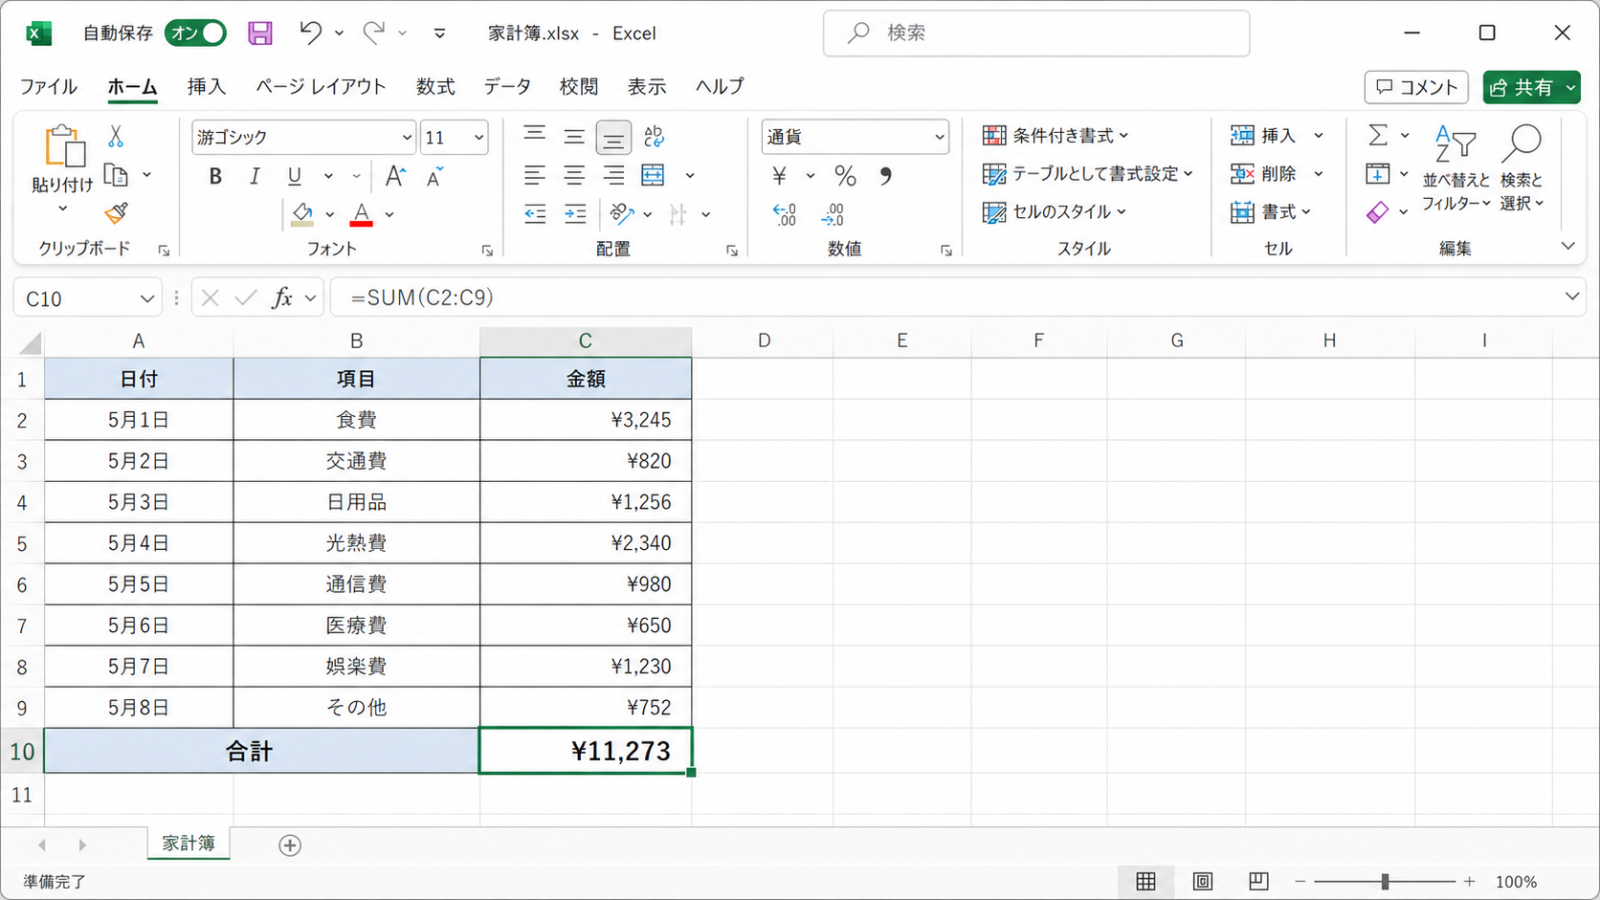Toggle Italic formatting
Image resolution: width=1600 pixels, height=900 pixels.
pos(254,177)
